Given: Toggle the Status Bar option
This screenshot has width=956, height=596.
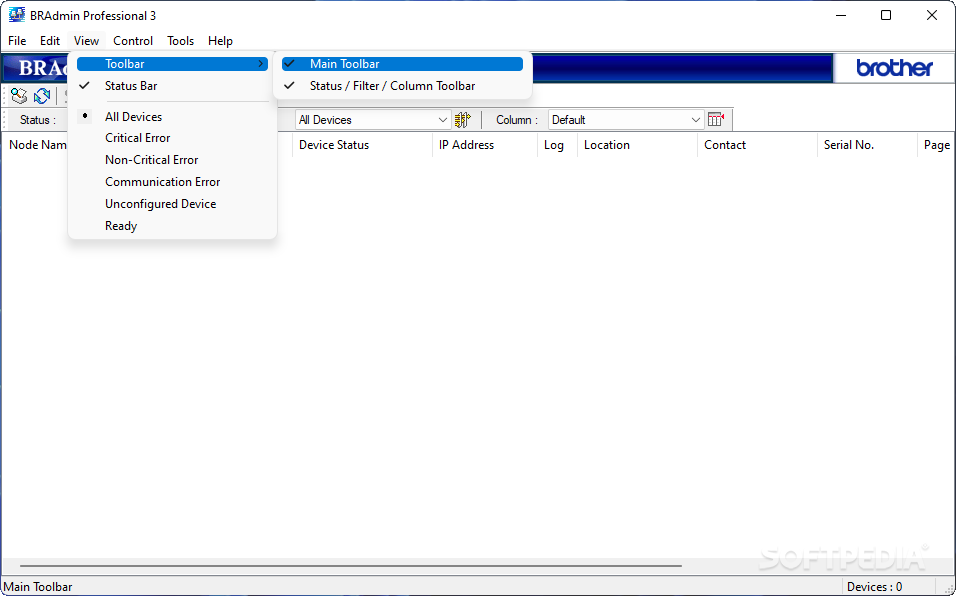Looking at the screenshot, I should click(x=173, y=86).
